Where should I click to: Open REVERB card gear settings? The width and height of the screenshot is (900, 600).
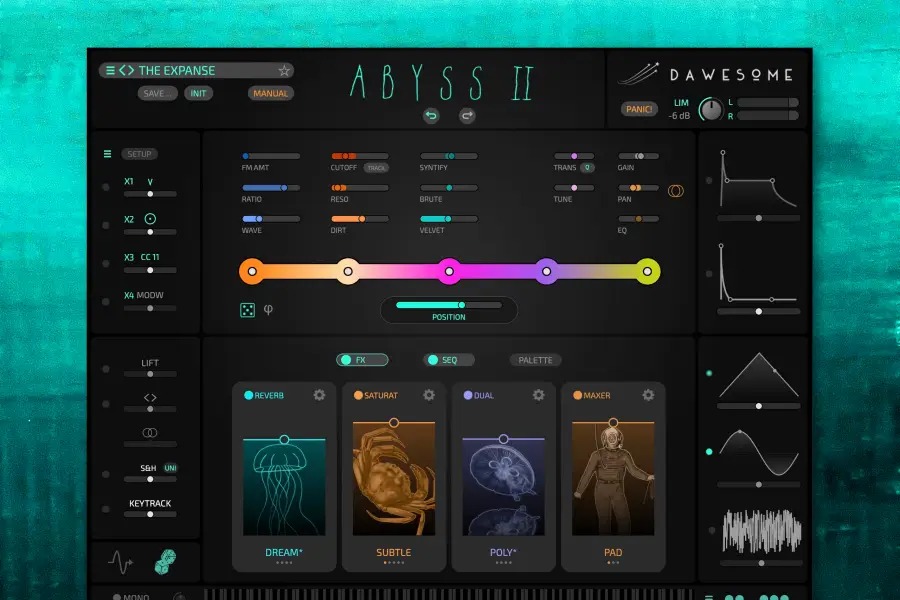point(319,395)
